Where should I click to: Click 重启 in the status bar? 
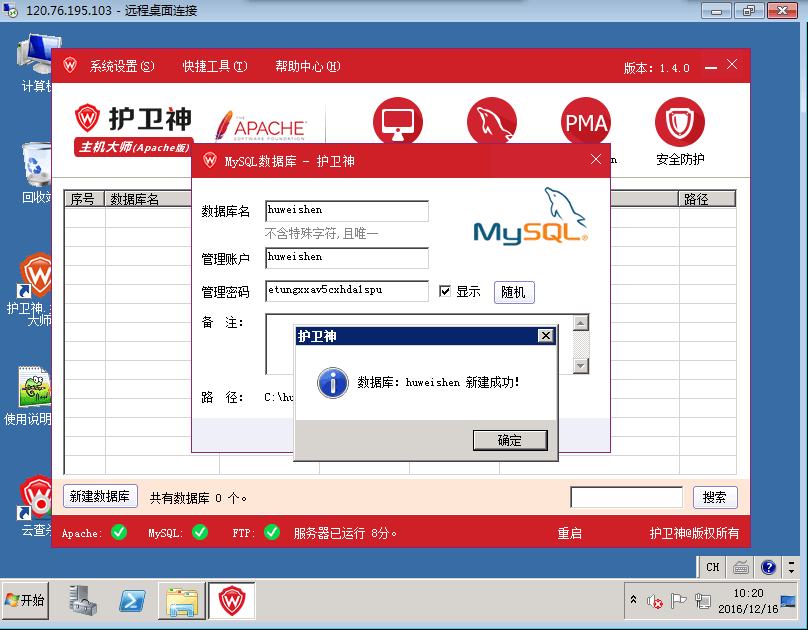pos(569,533)
